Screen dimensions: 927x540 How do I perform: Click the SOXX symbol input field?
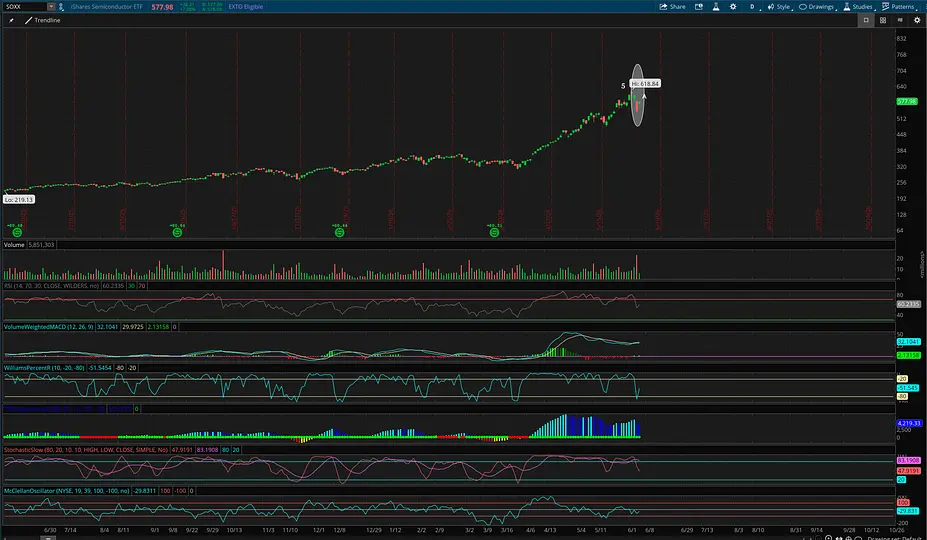(x=25, y=7)
